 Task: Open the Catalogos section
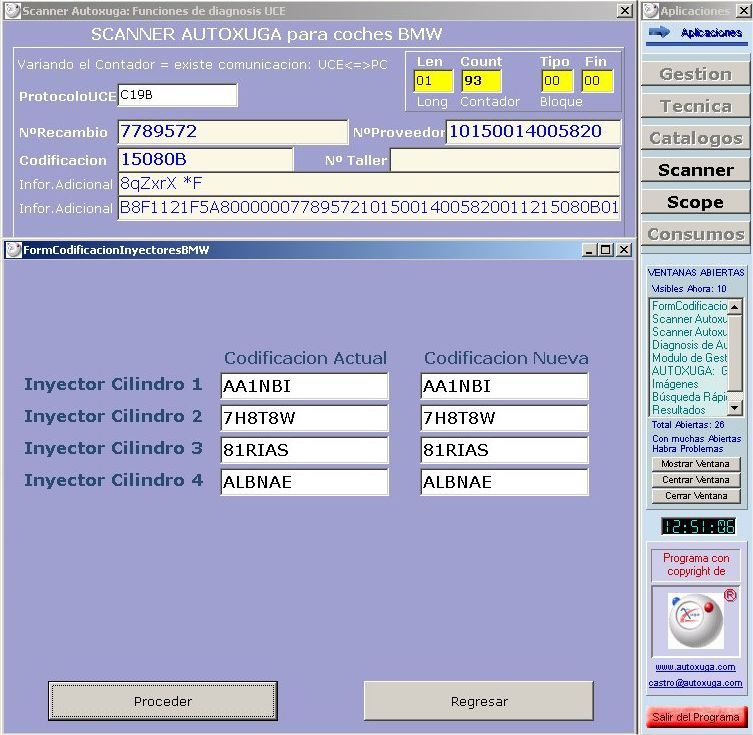[x=695, y=138]
